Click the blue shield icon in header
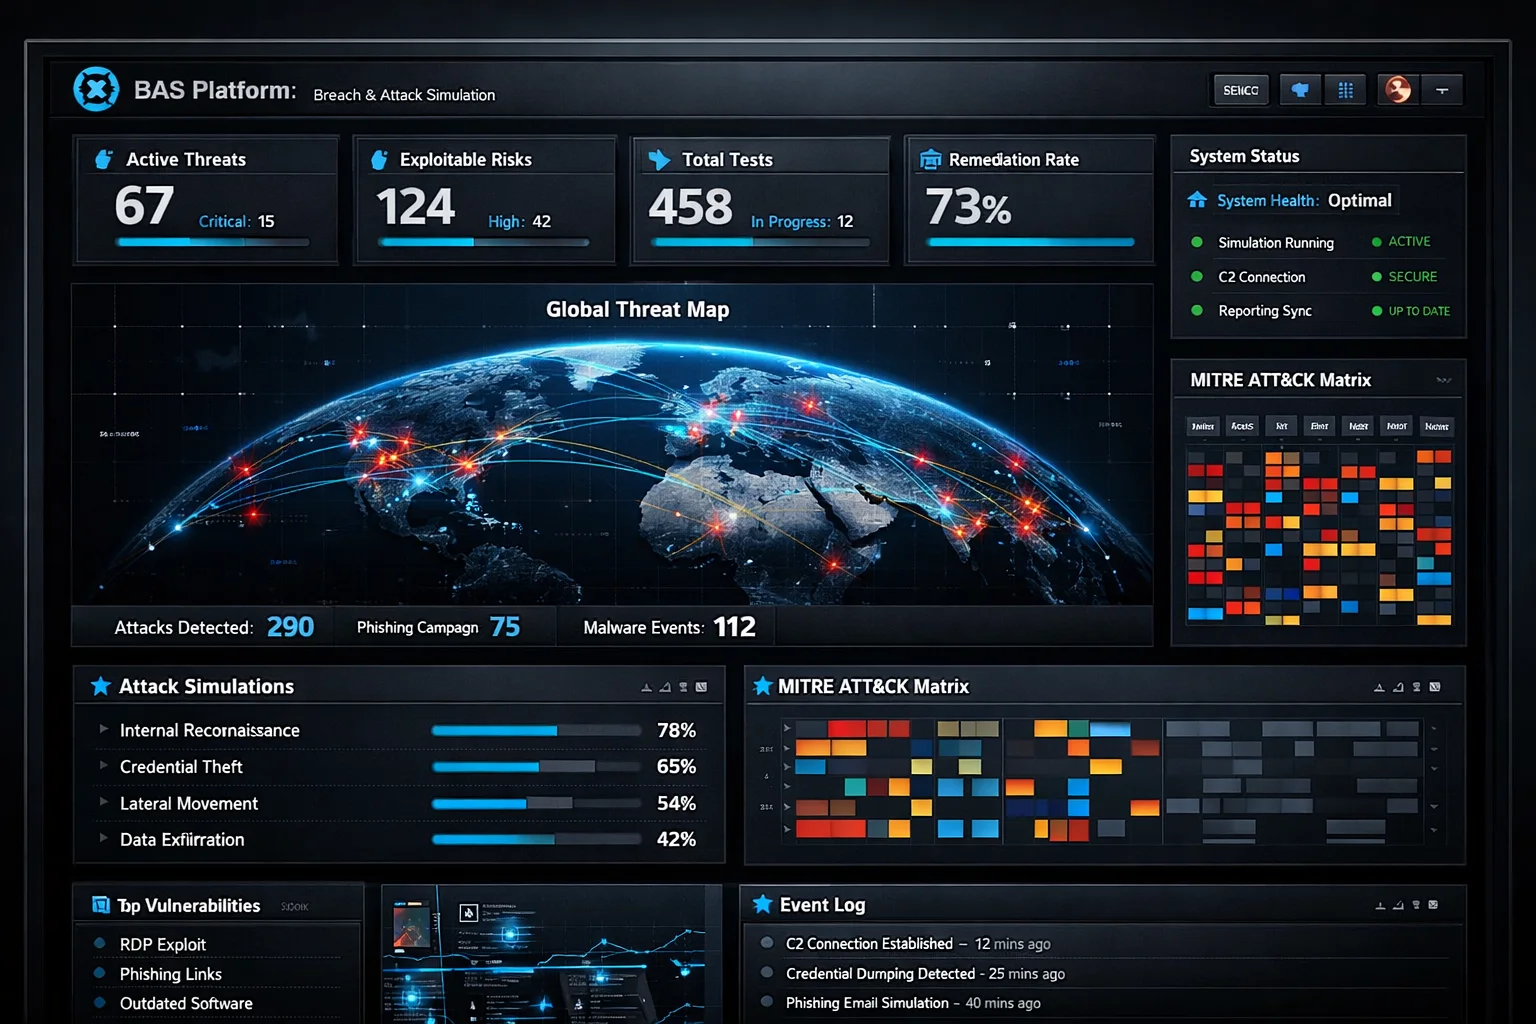This screenshot has width=1536, height=1024. [1300, 90]
